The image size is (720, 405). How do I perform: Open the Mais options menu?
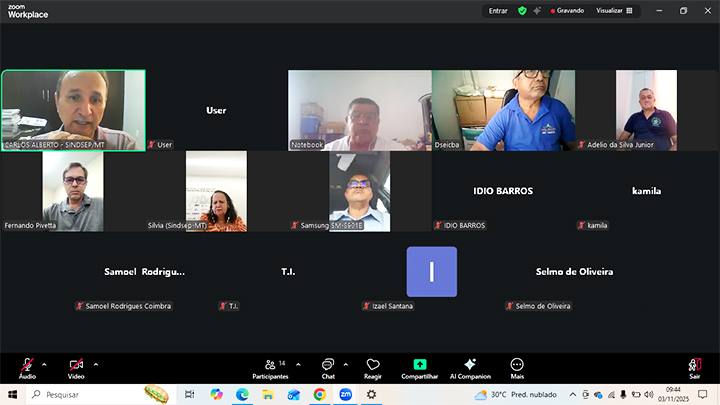tap(517, 367)
